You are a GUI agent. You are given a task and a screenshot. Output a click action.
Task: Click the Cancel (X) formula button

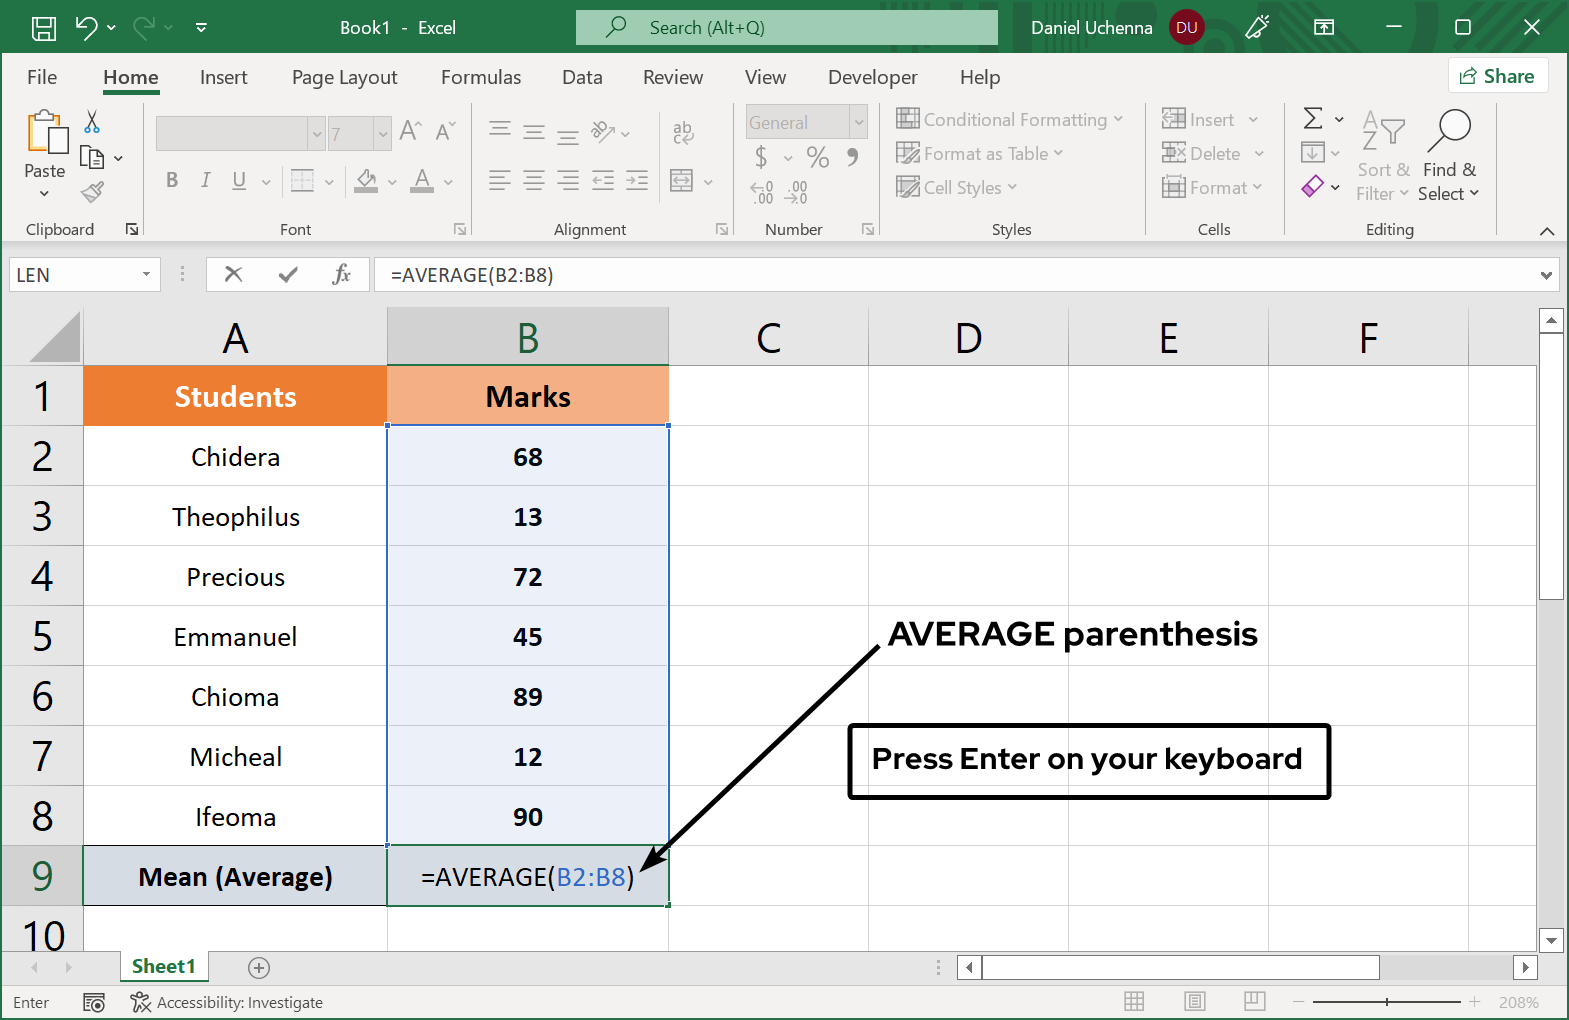pos(234,274)
